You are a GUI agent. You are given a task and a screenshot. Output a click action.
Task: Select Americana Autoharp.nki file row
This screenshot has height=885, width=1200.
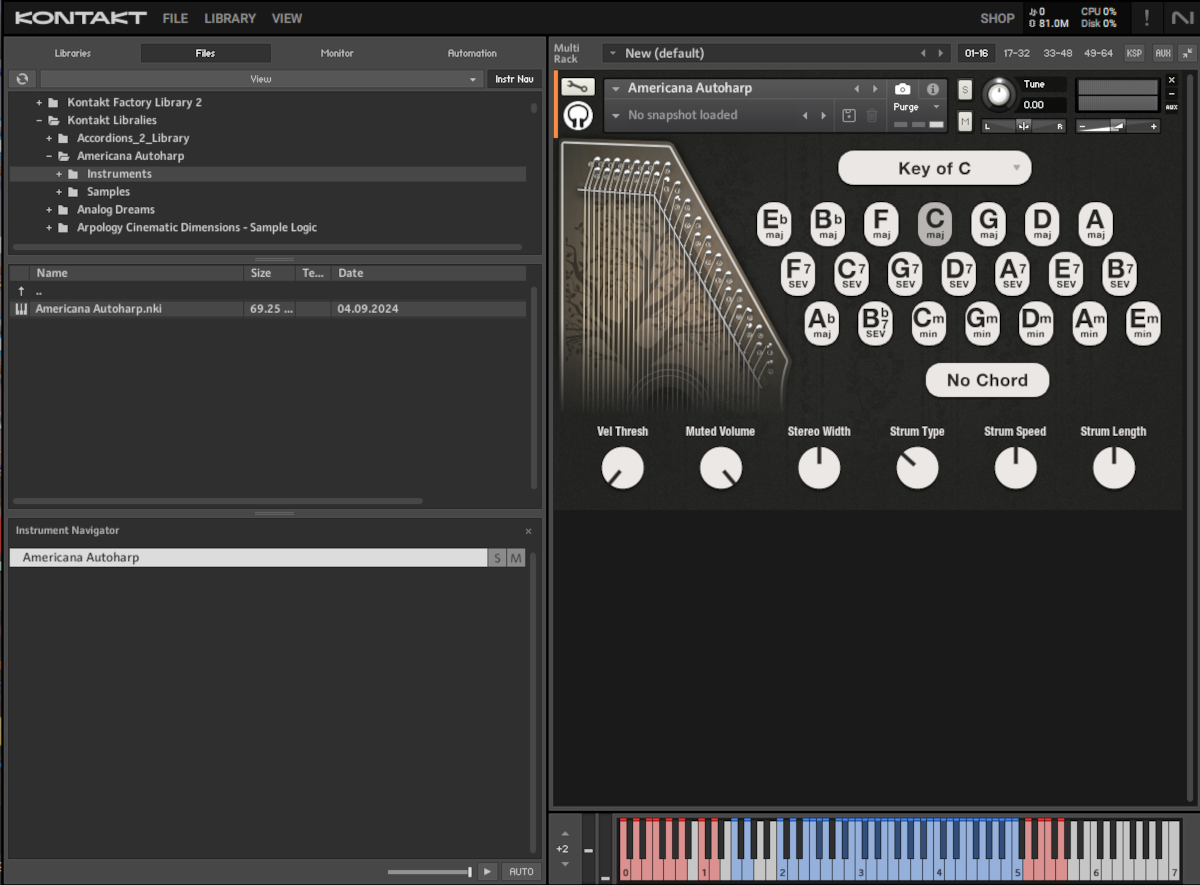[268, 309]
